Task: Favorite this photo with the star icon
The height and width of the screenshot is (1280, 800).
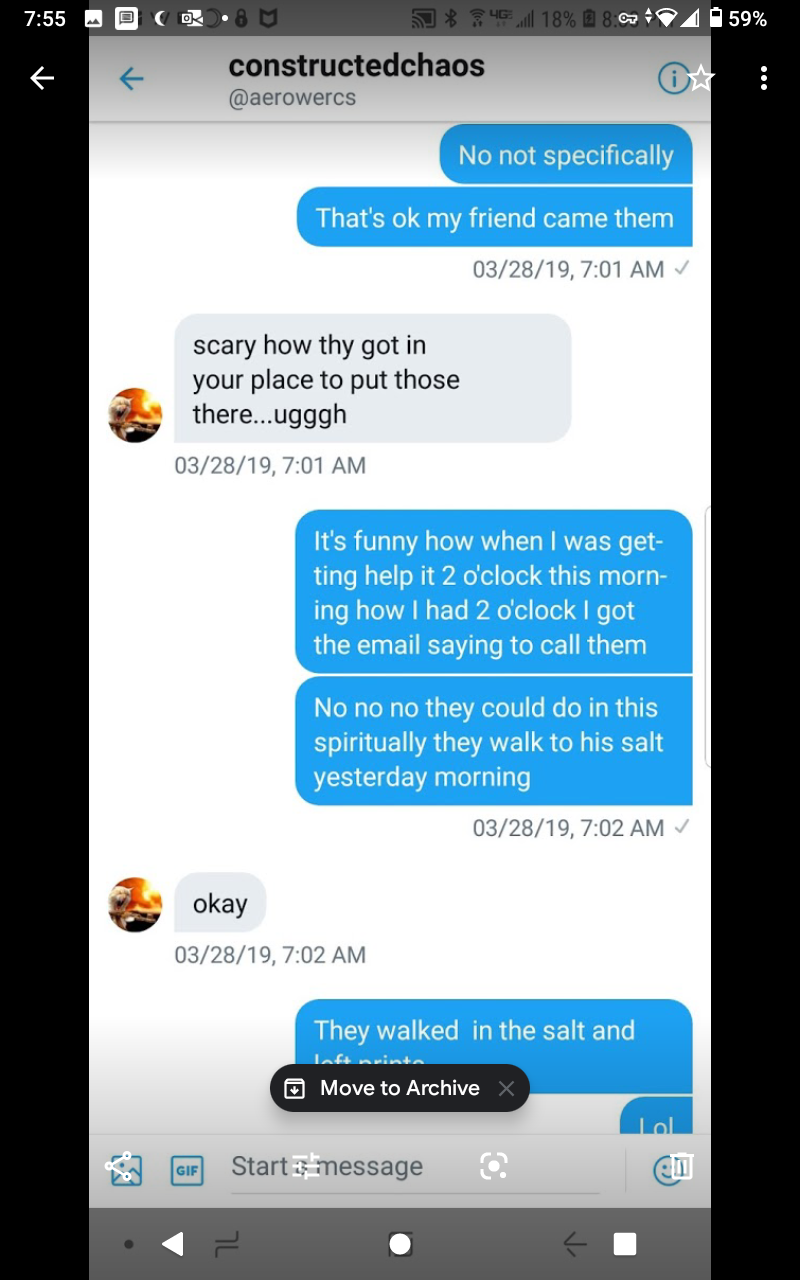Action: coord(702,78)
